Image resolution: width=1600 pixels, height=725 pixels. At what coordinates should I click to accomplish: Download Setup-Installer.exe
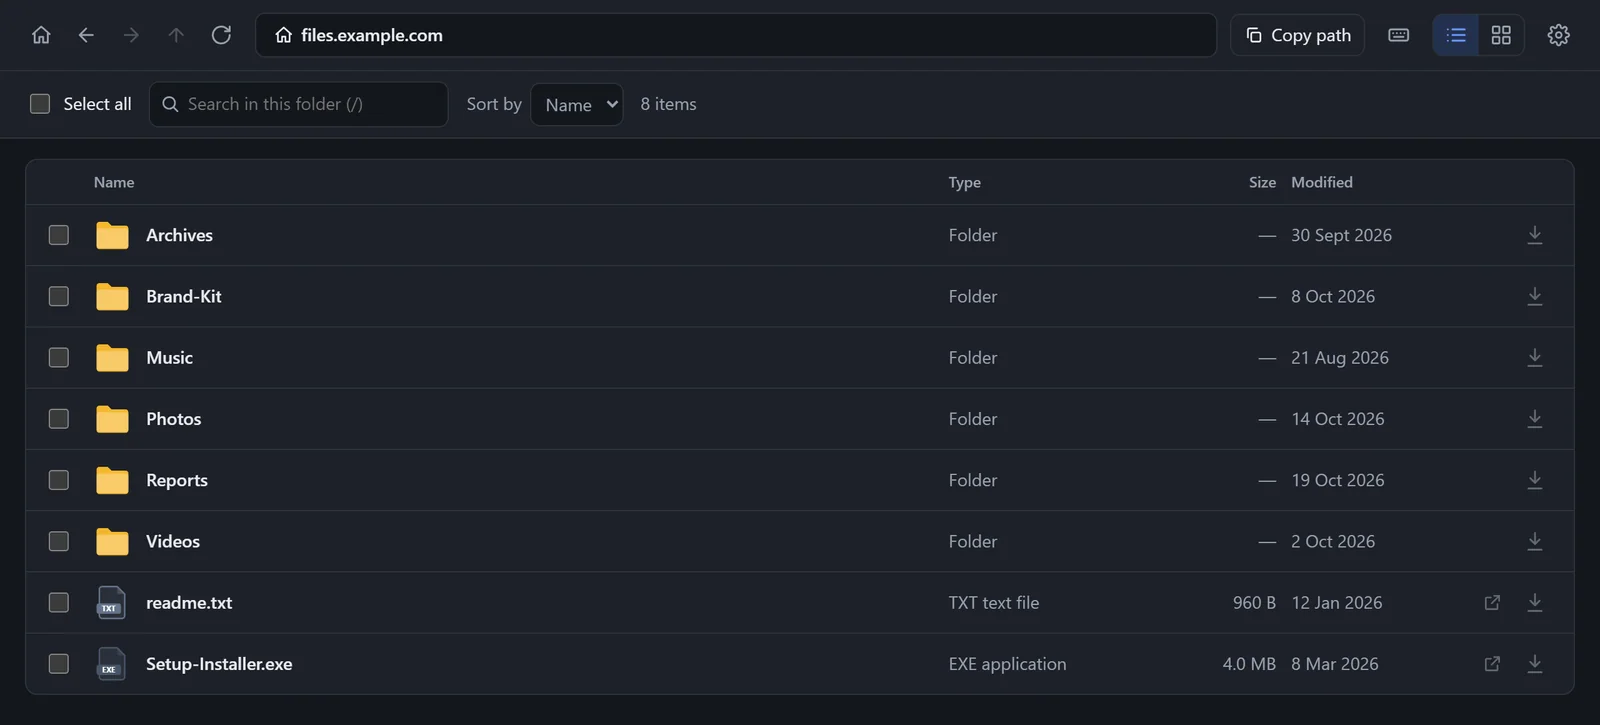pos(1535,664)
